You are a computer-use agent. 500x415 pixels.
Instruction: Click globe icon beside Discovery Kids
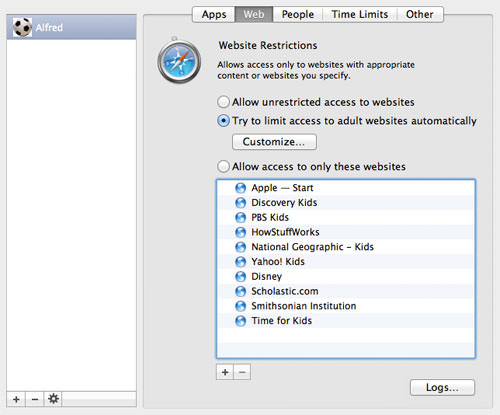[240, 203]
